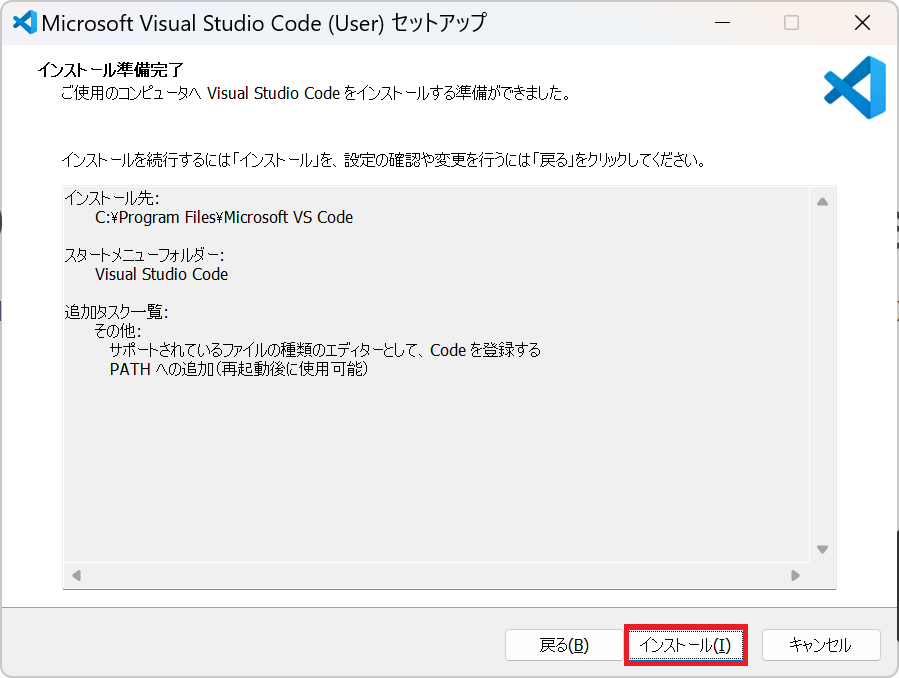Click the C:¥Program Files¥Microsoft VS Code path
The width and height of the screenshot is (899, 678).
[223, 217]
